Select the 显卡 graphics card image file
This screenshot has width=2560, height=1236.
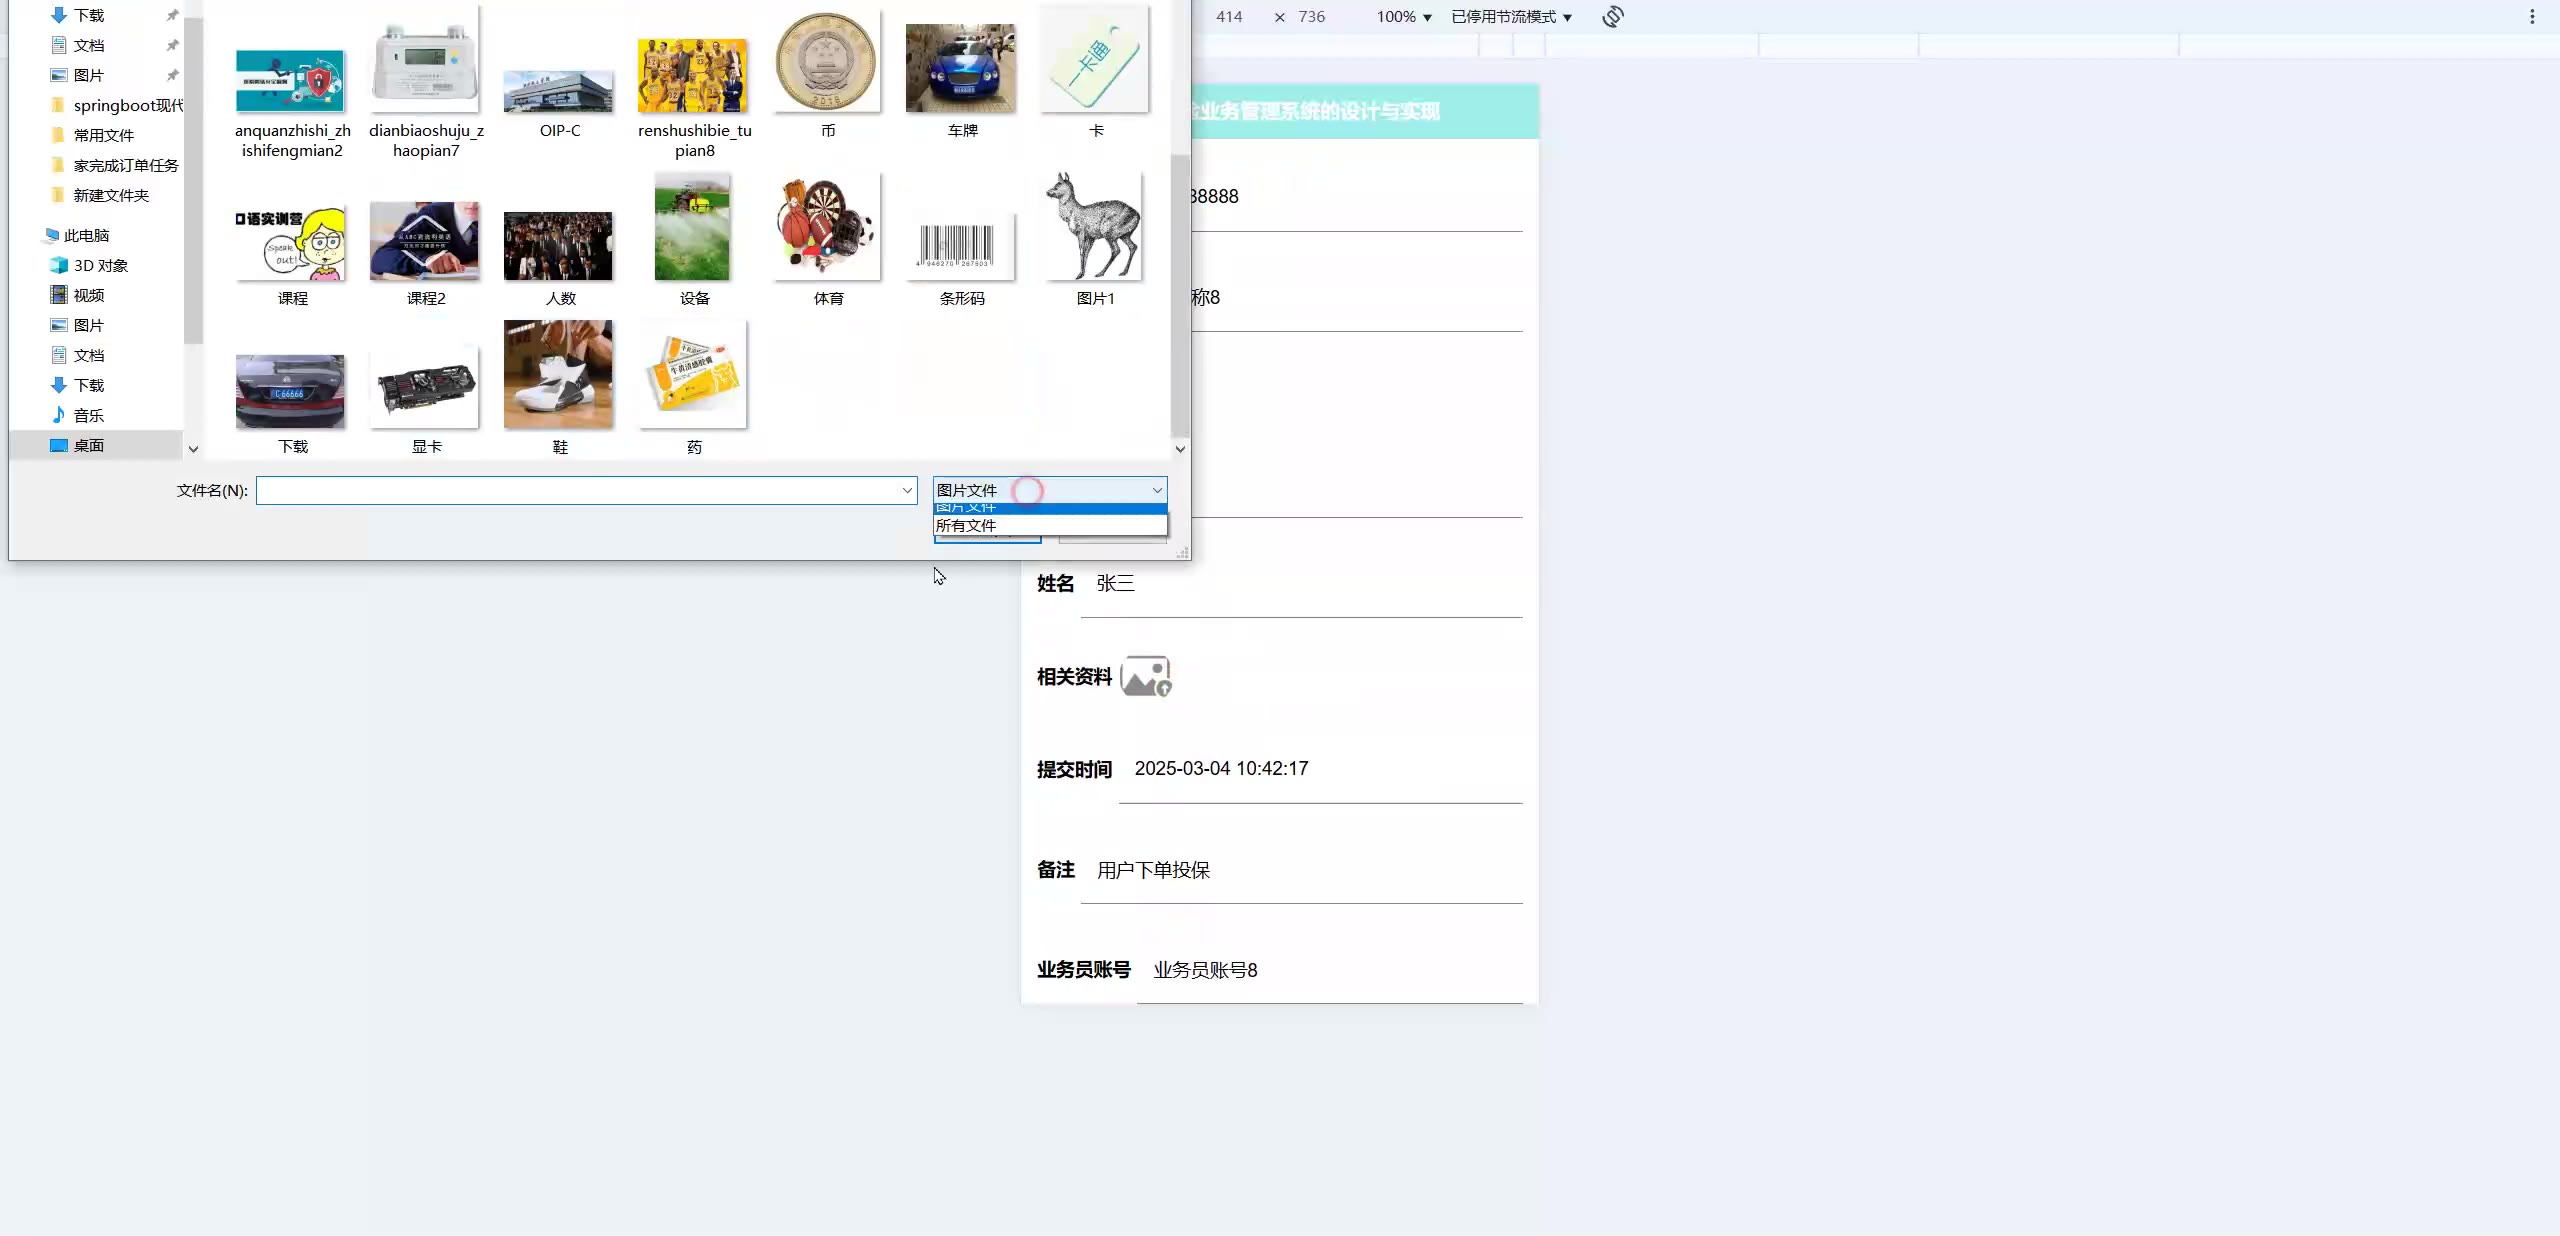425,390
